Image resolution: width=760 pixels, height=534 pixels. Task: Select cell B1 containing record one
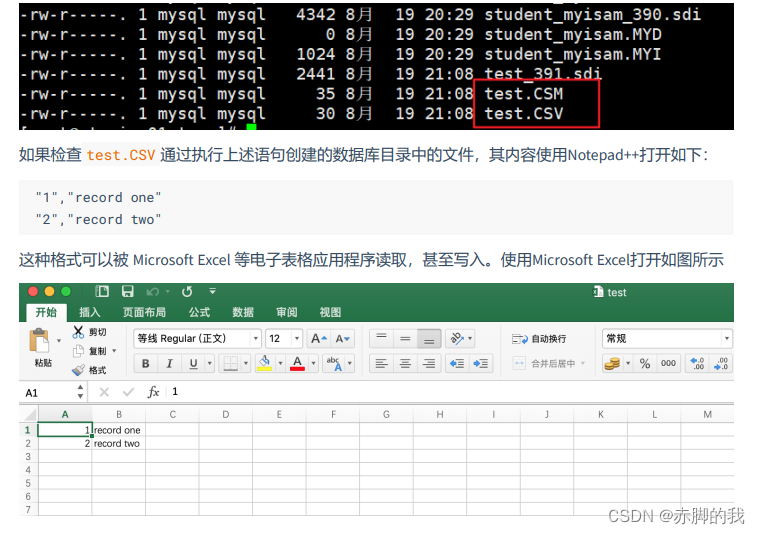[x=119, y=430]
